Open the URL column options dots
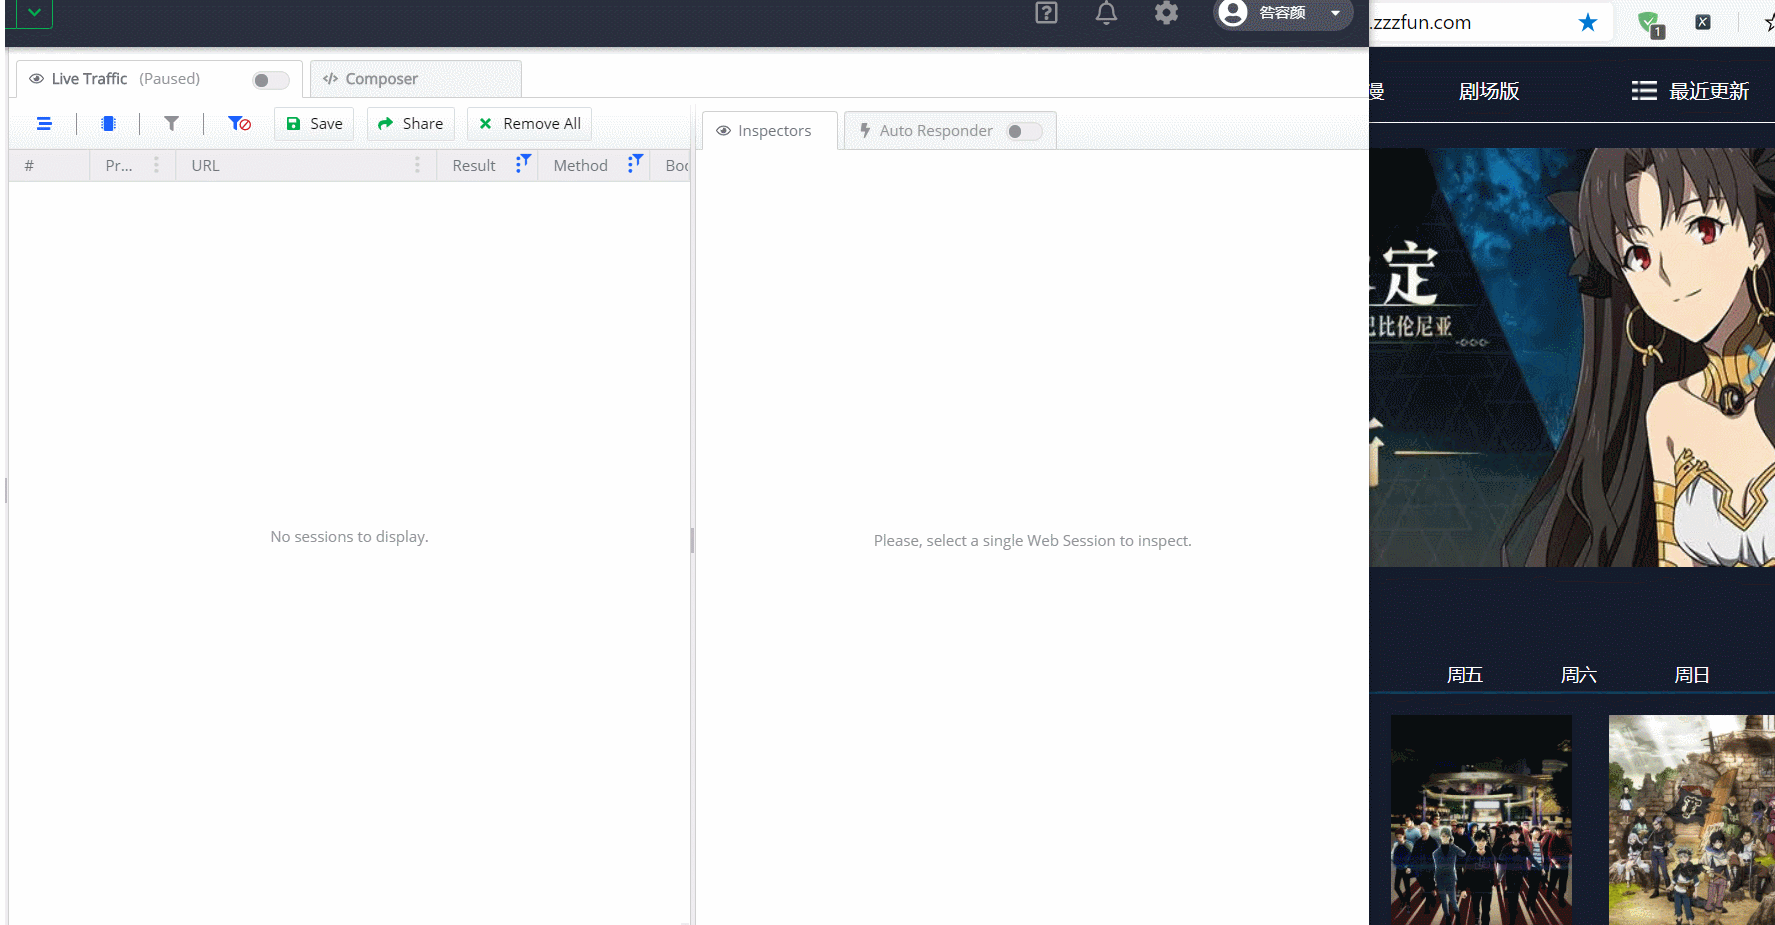This screenshot has height=925, width=1775. coord(417,165)
